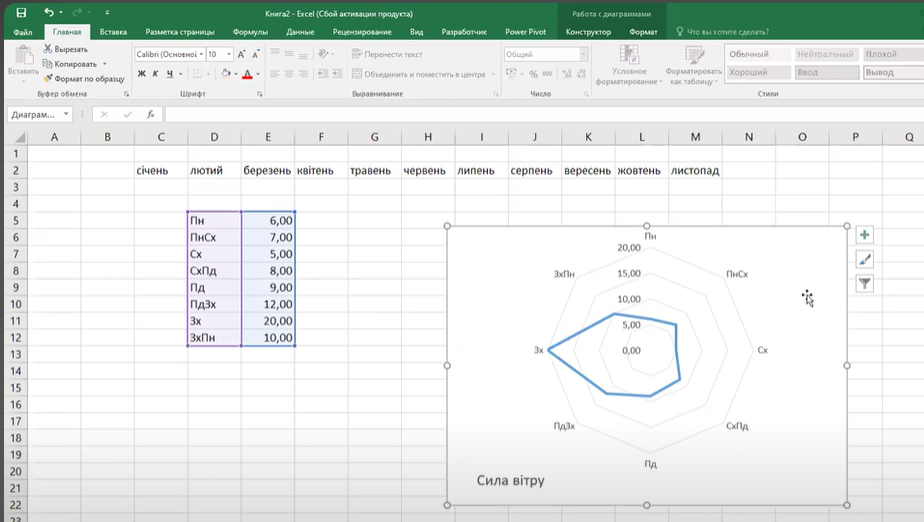Click the fill color bucket icon
The height and width of the screenshot is (522, 924).
pyautogui.click(x=225, y=74)
